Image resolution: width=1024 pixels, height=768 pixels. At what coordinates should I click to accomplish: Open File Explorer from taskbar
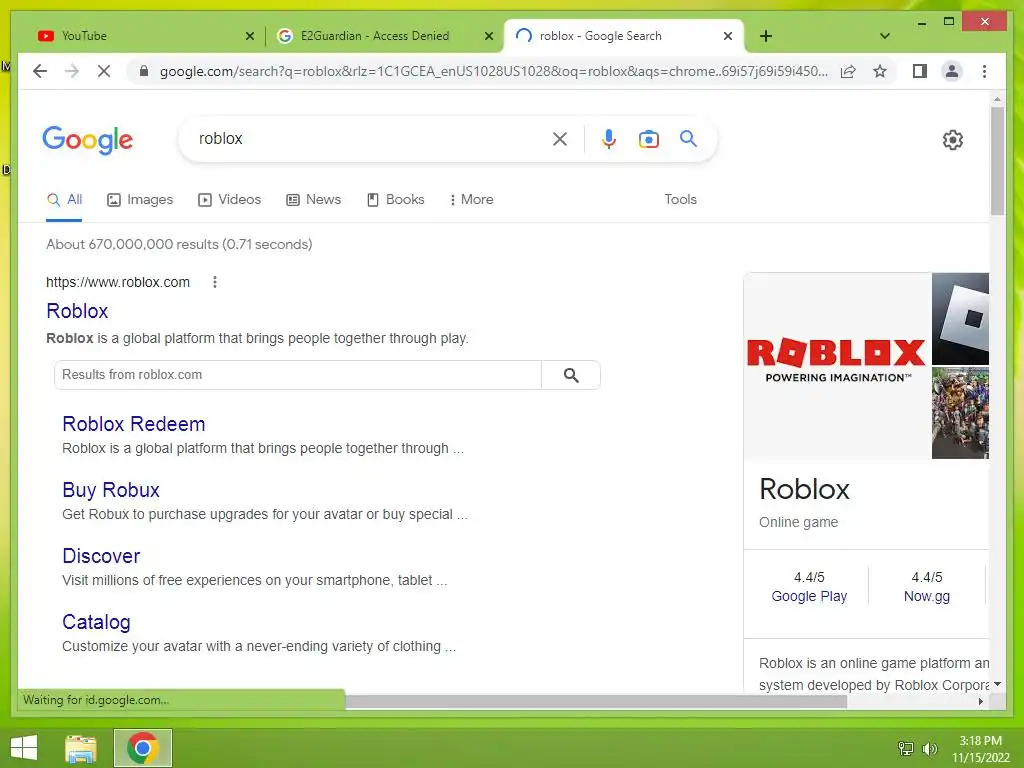coord(81,748)
